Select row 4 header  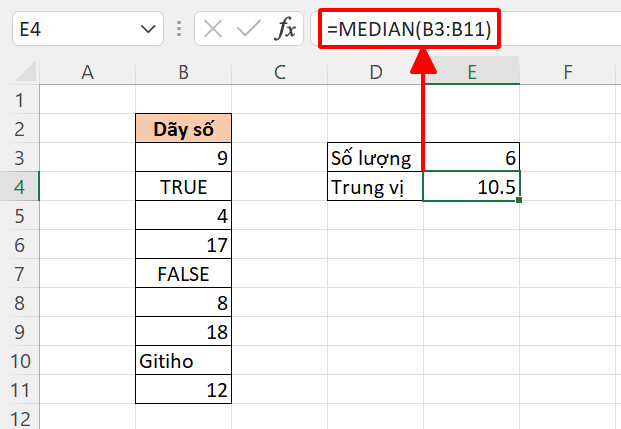pyautogui.click(x=19, y=187)
